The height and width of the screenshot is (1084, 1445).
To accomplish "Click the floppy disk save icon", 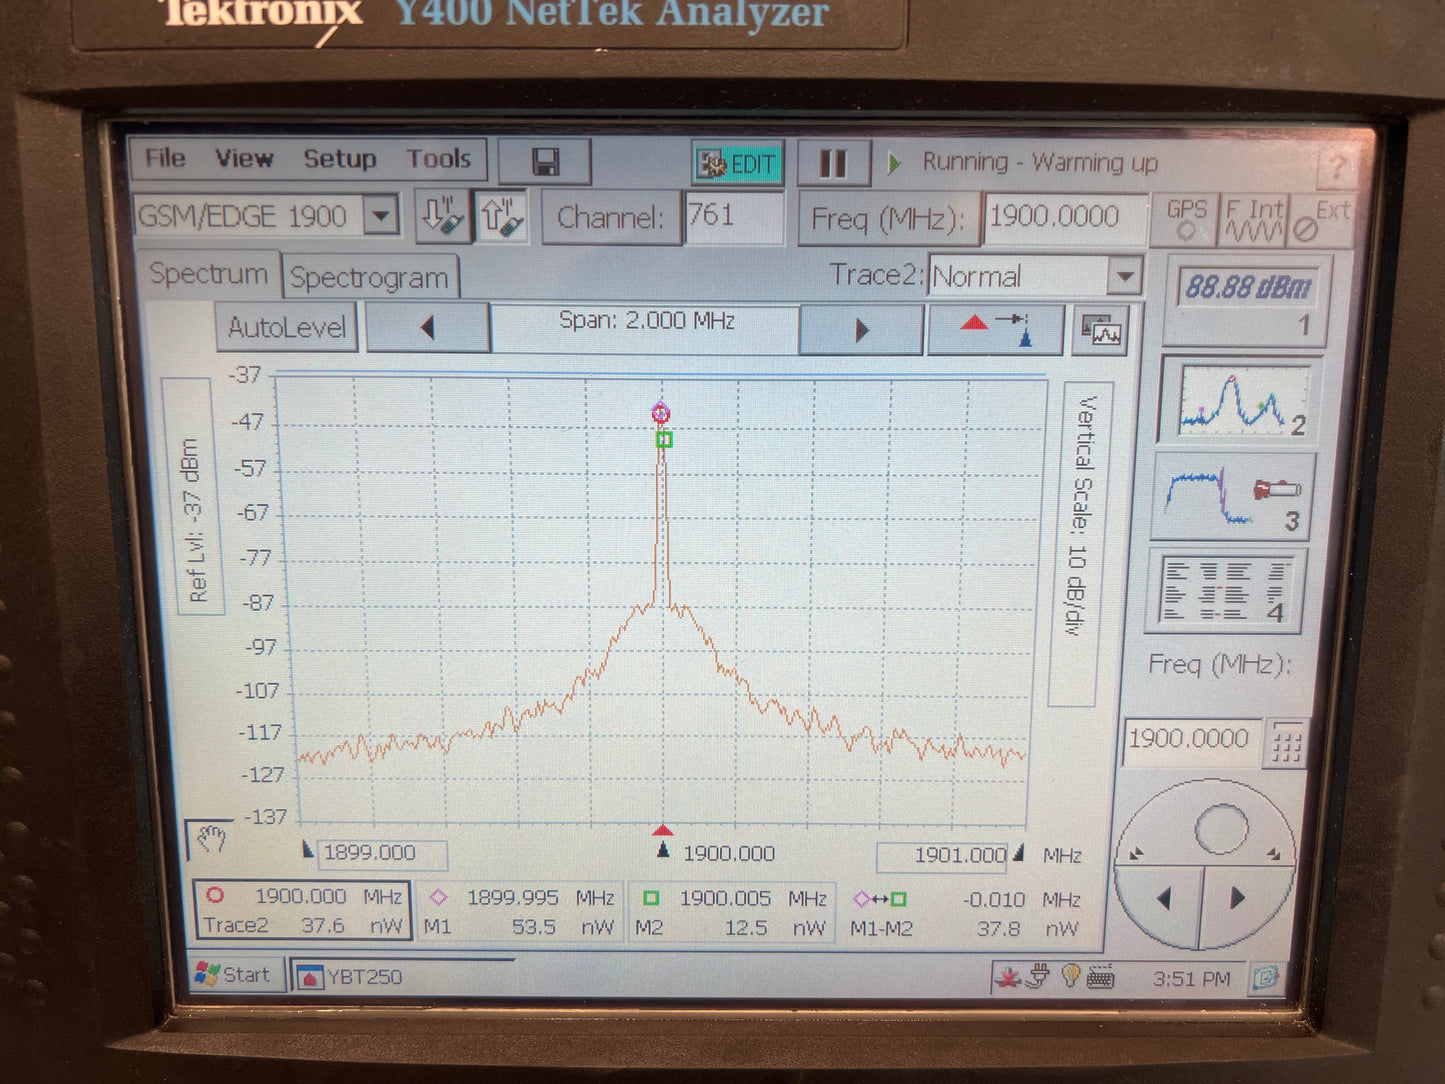I will pyautogui.click(x=545, y=162).
